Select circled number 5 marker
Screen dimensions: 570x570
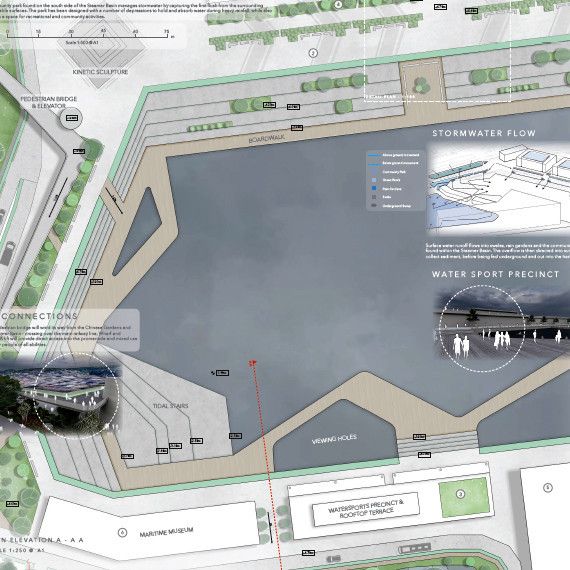click(547, 487)
